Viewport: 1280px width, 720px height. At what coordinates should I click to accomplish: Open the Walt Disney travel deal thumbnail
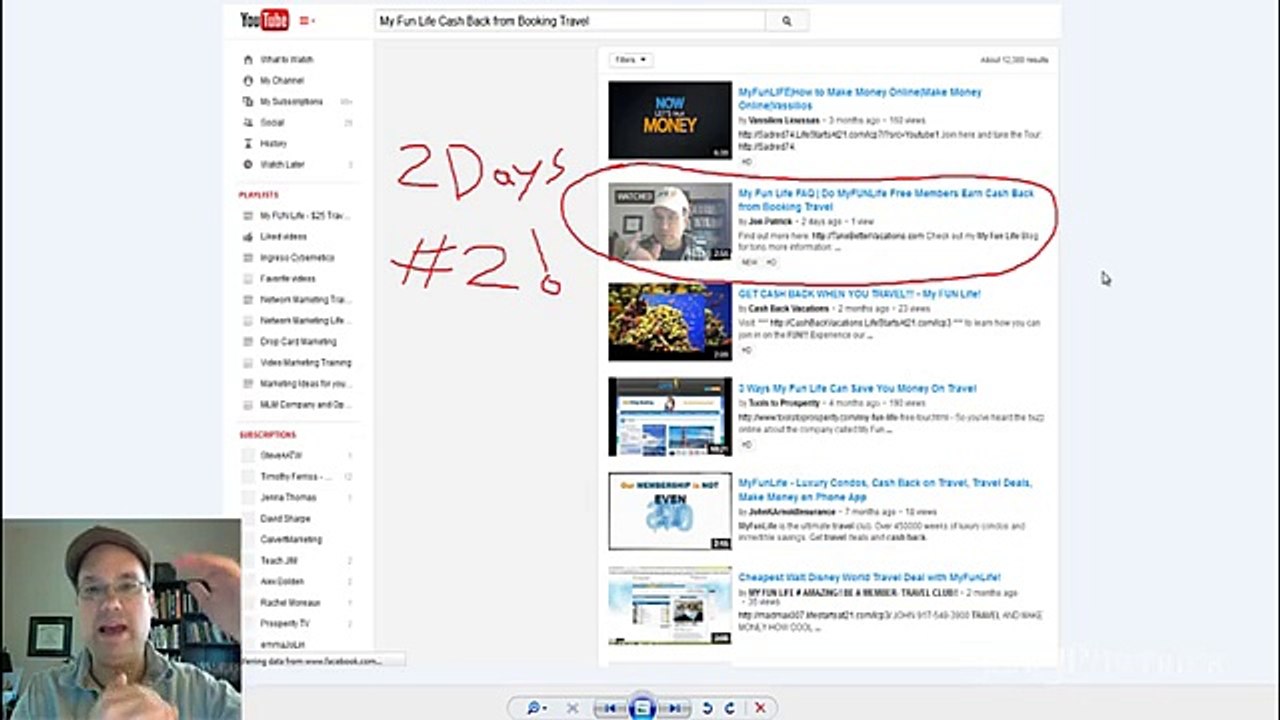click(x=670, y=606)
